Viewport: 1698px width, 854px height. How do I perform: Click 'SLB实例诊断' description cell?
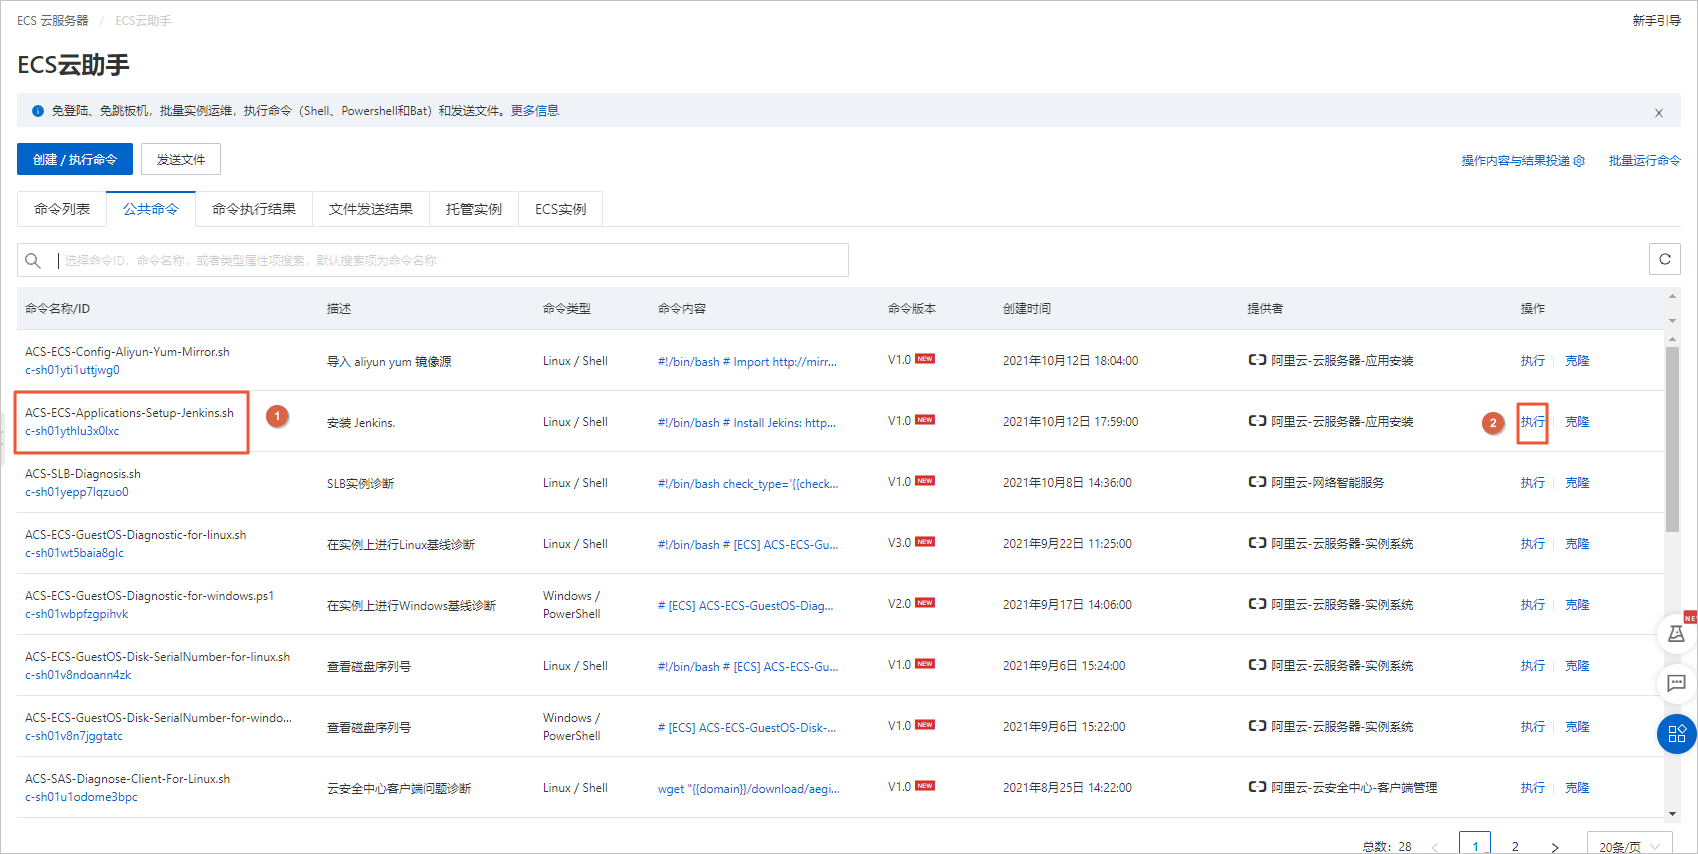[360, 484]
